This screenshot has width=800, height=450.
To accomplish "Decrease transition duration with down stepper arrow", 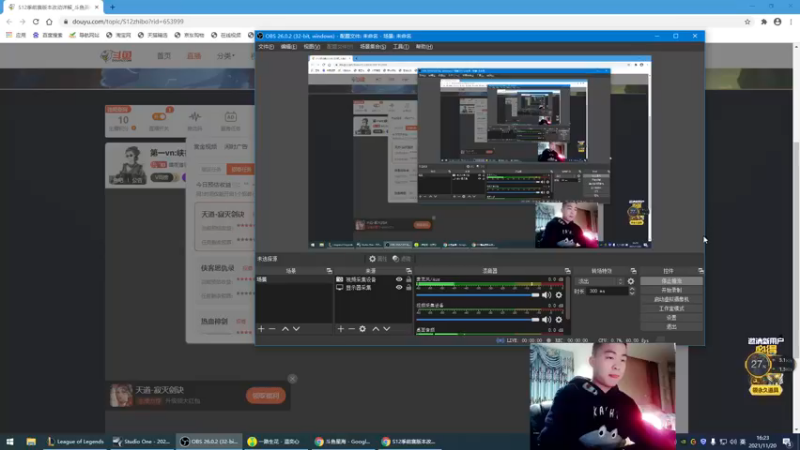I will 632,293.
